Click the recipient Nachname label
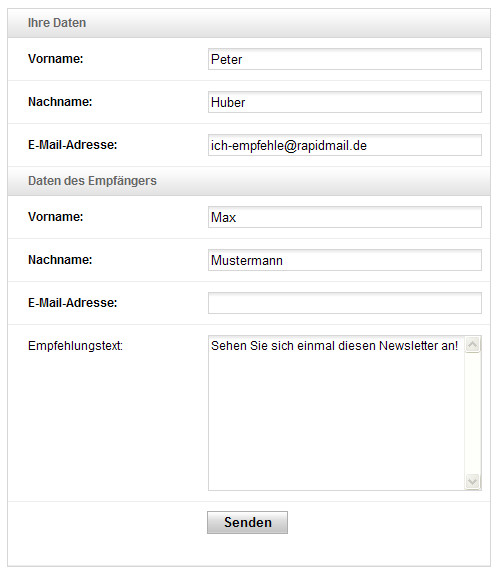Viewport: 497px width, 570px height. pos(60,260)
